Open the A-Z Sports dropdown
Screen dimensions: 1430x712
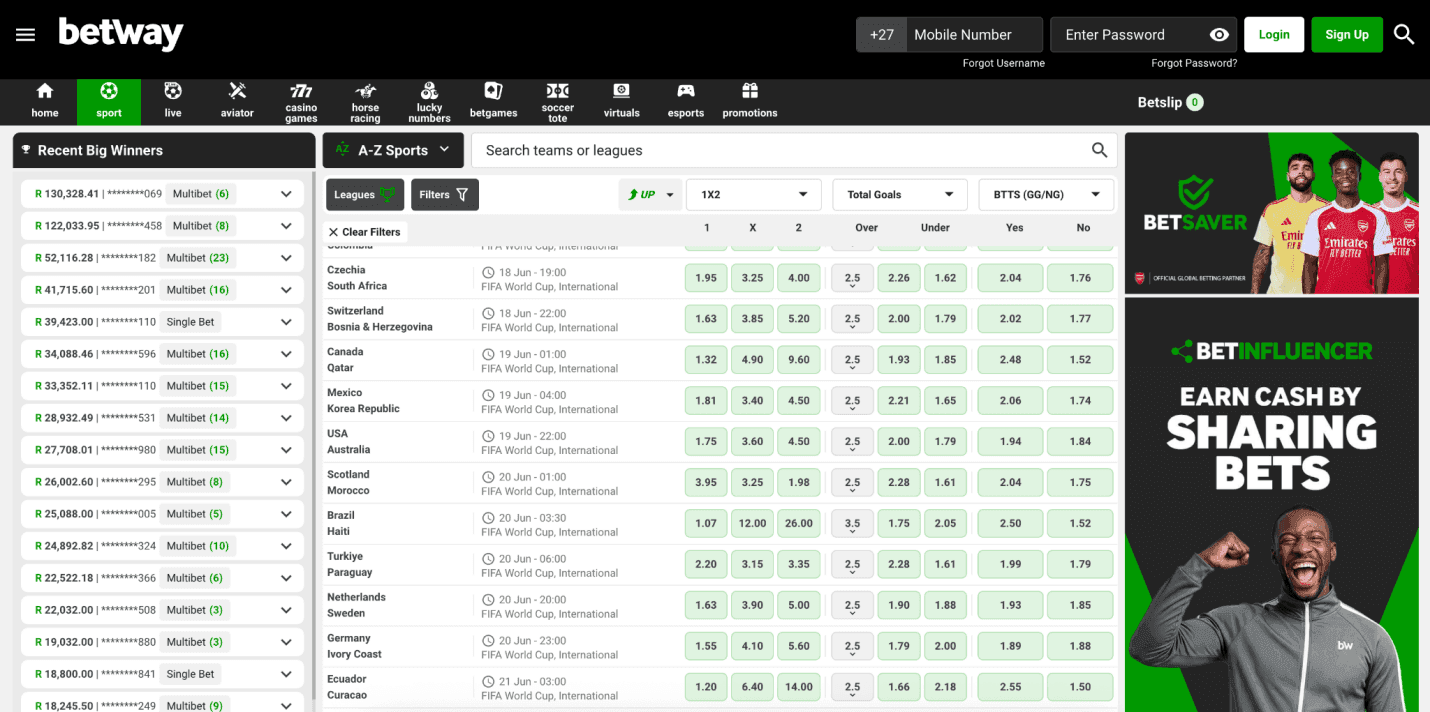[393, 150]
